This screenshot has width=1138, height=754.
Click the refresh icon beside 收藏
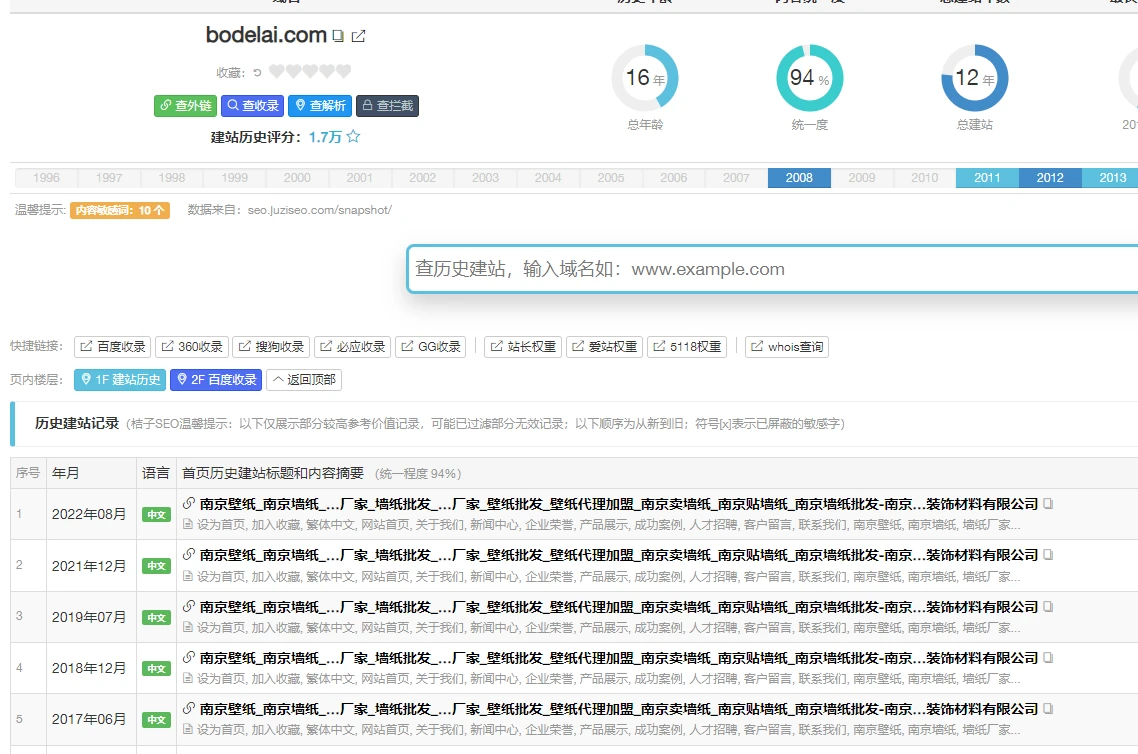tap(257, 72)
